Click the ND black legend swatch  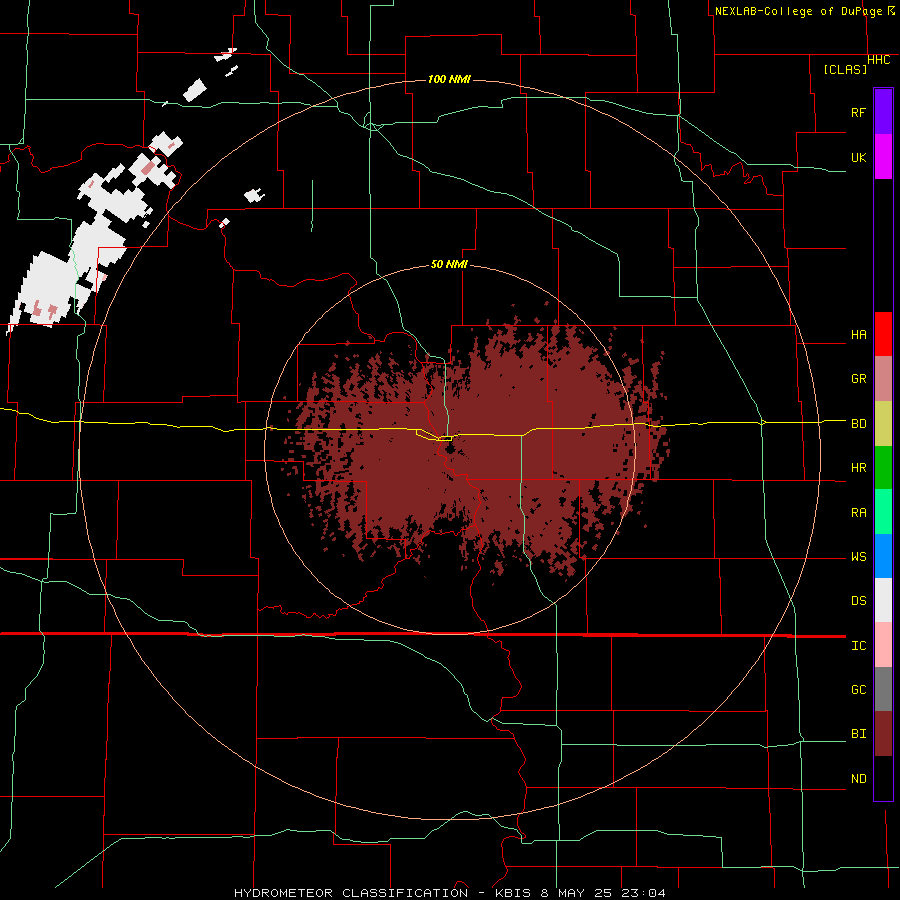[x=883, y=778]
